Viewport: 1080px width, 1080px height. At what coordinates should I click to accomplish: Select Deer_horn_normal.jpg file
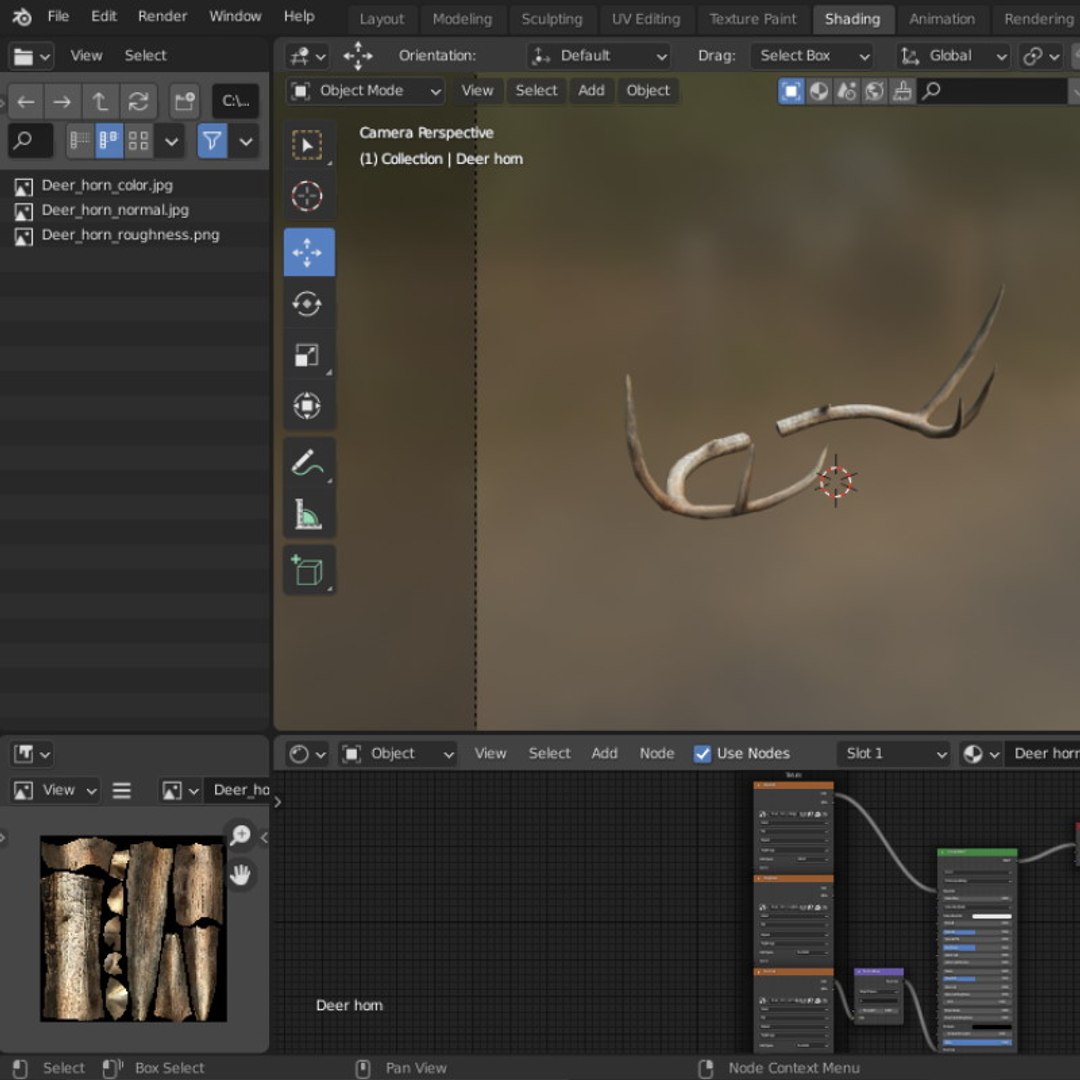click(x=115, y=211)
